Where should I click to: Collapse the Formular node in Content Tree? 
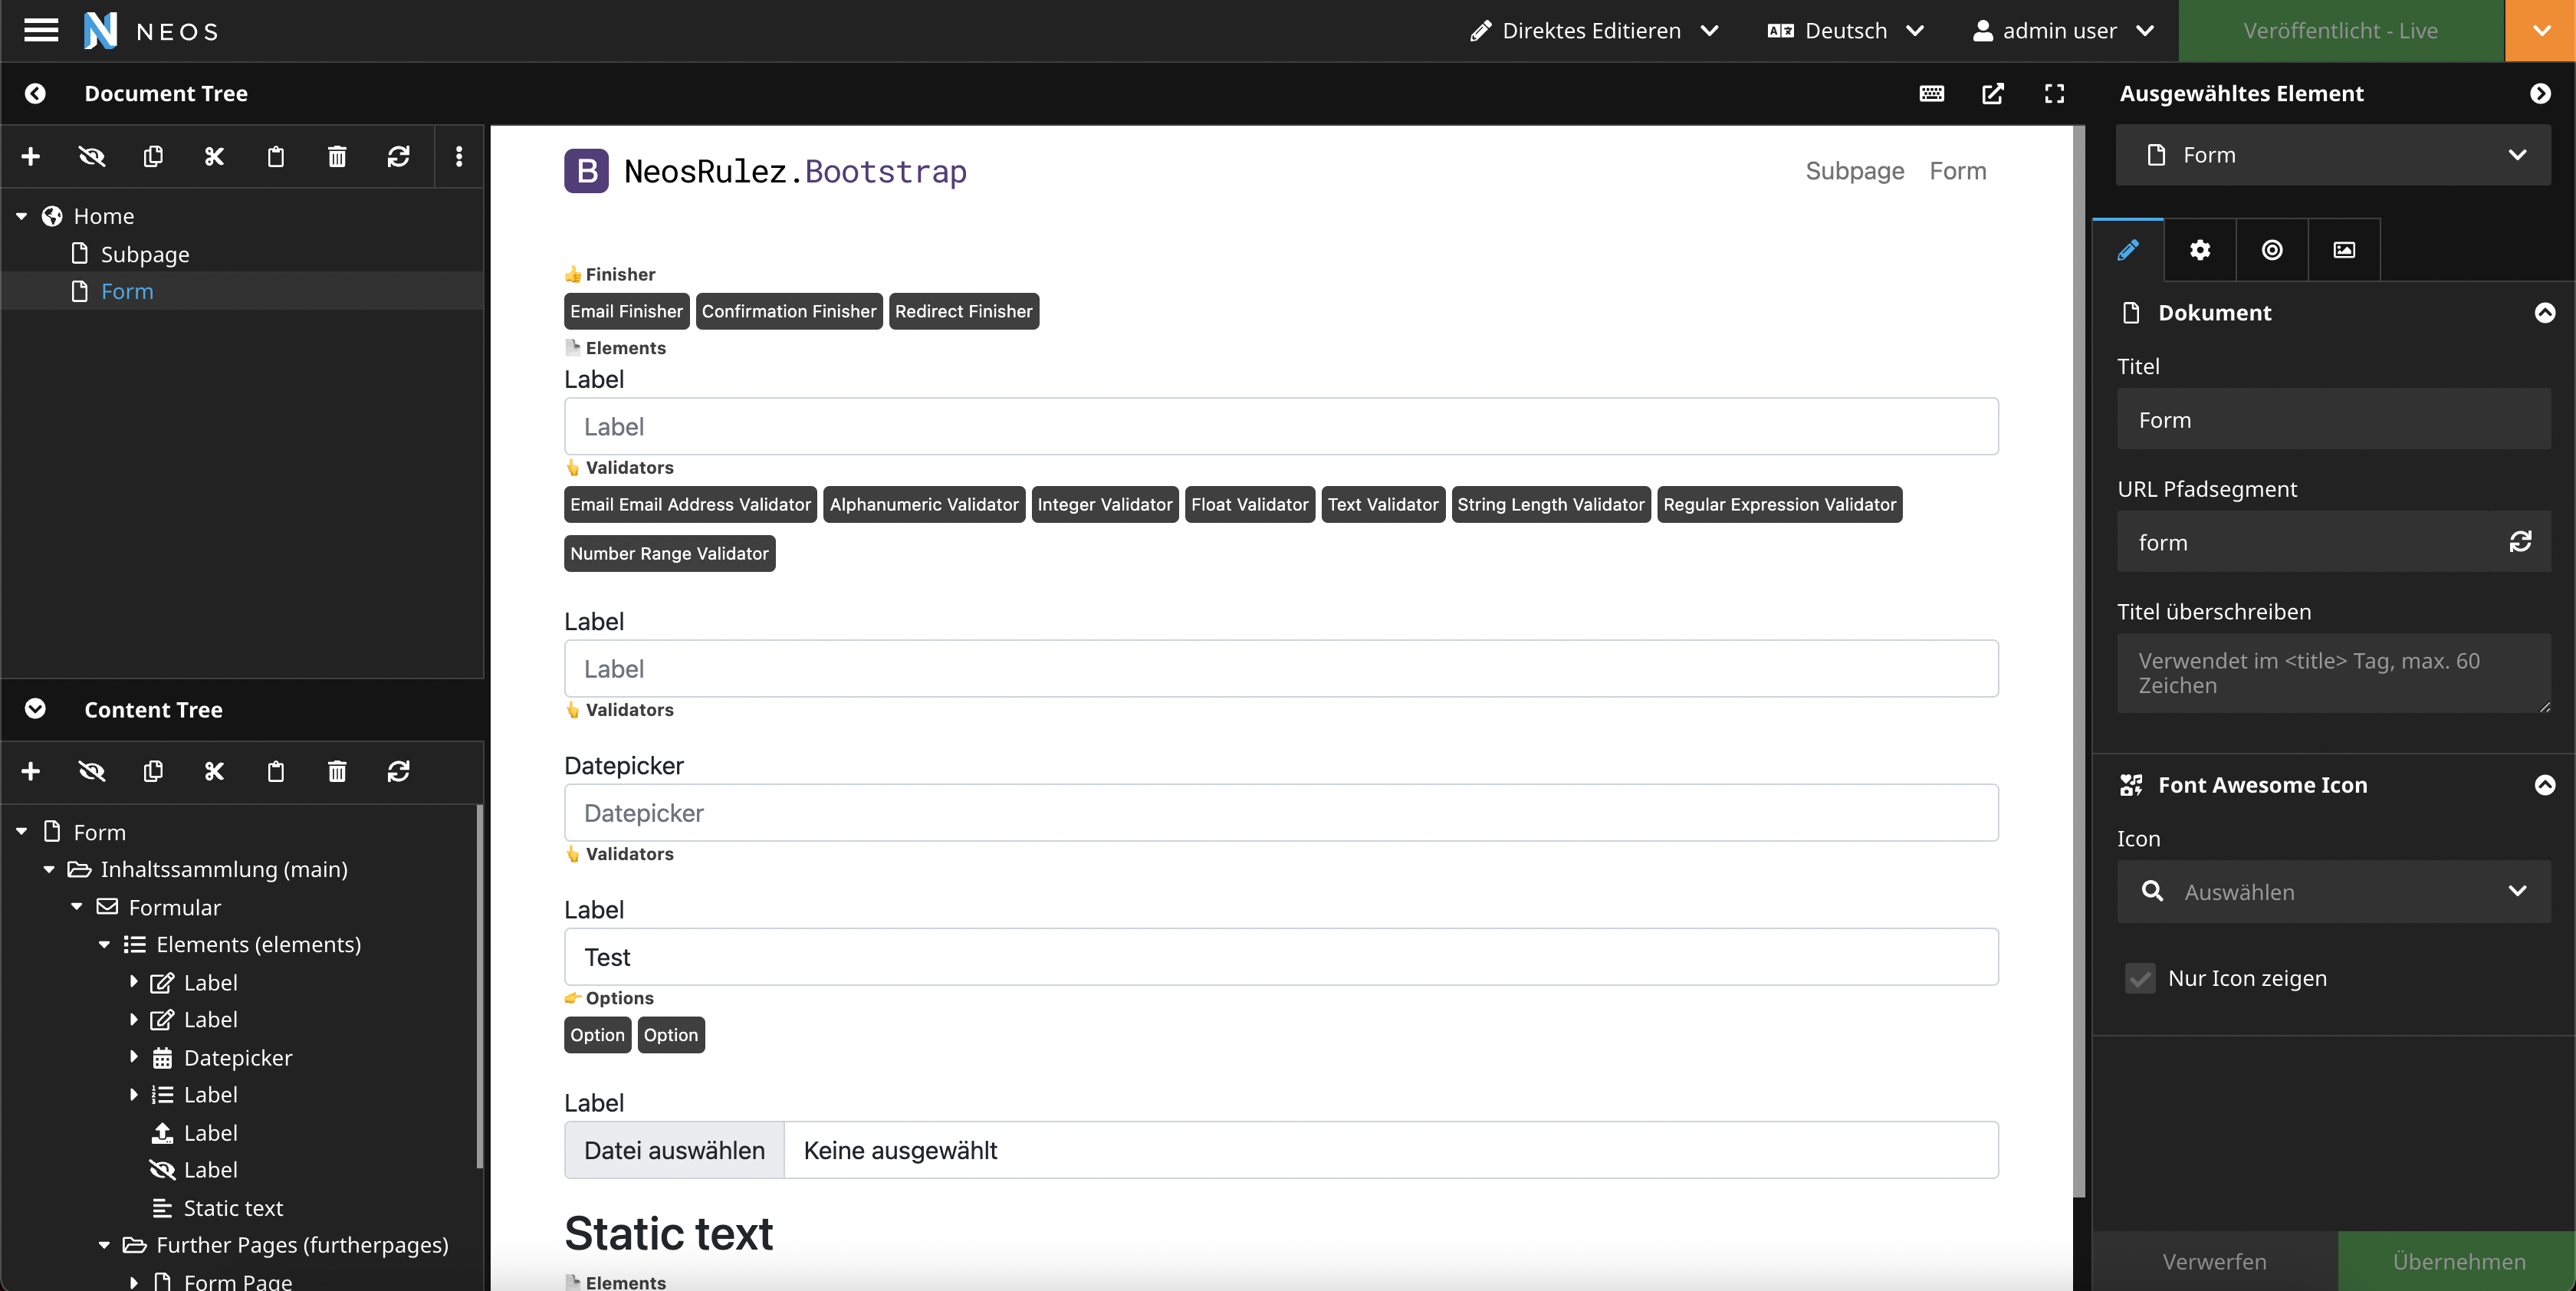point(77,907)
